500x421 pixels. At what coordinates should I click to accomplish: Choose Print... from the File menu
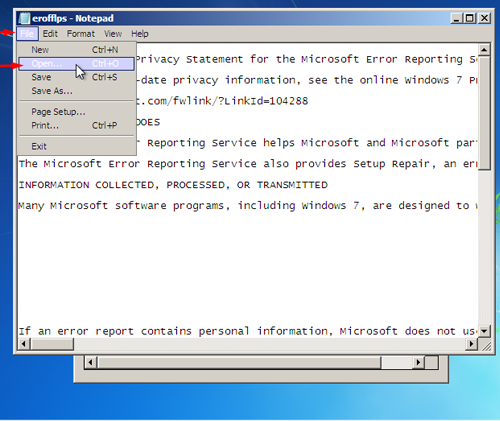tap(77, 126)
